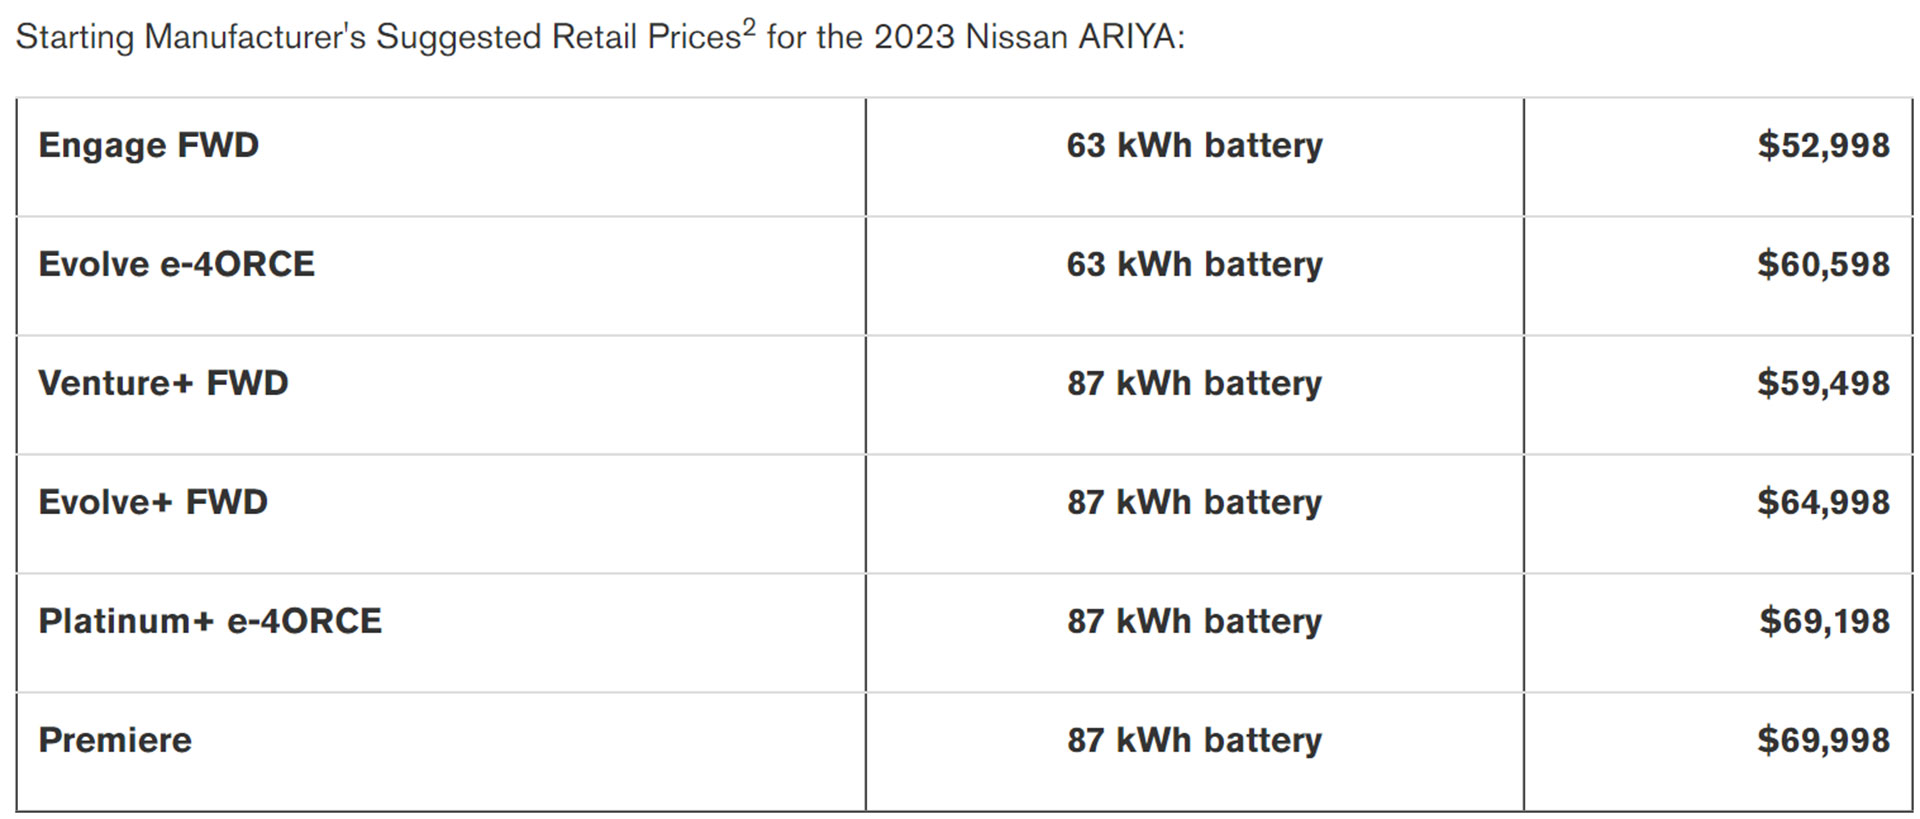Click the $69,198 price for Platinum+
Screen dimensions: 1920x819
[1824, 622]
